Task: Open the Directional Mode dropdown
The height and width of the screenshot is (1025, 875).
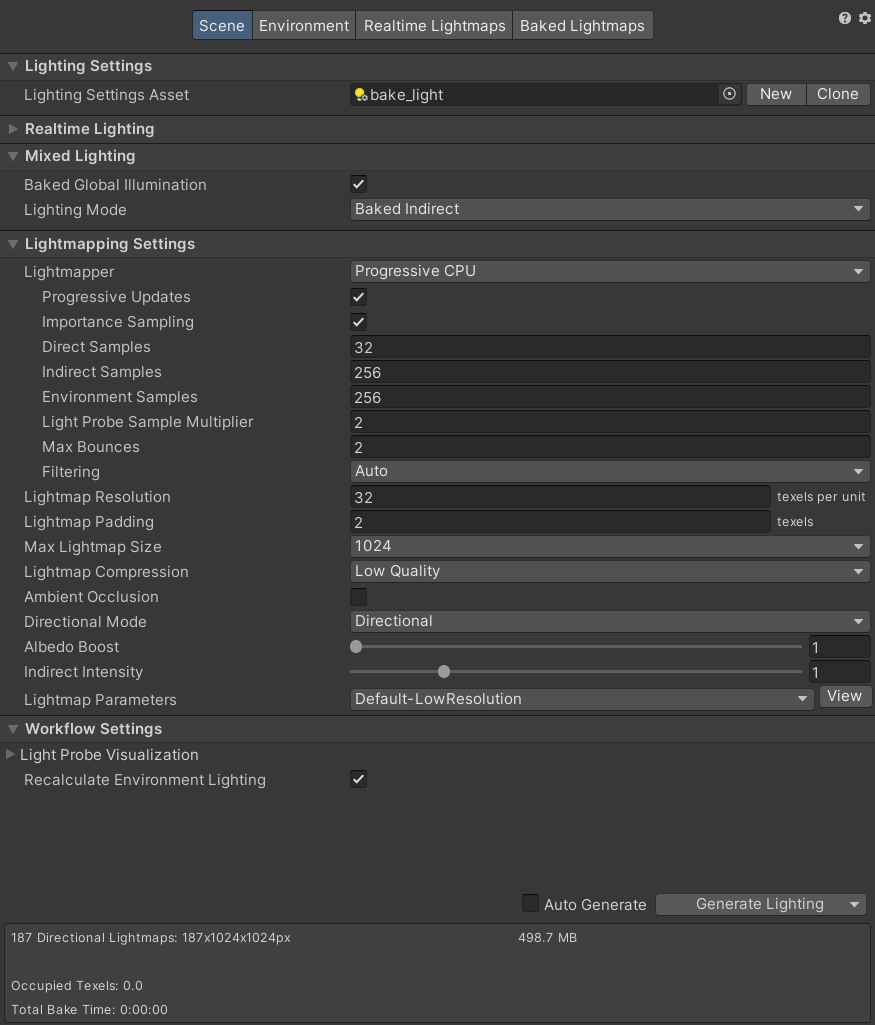Action: [x=610, y=621]
